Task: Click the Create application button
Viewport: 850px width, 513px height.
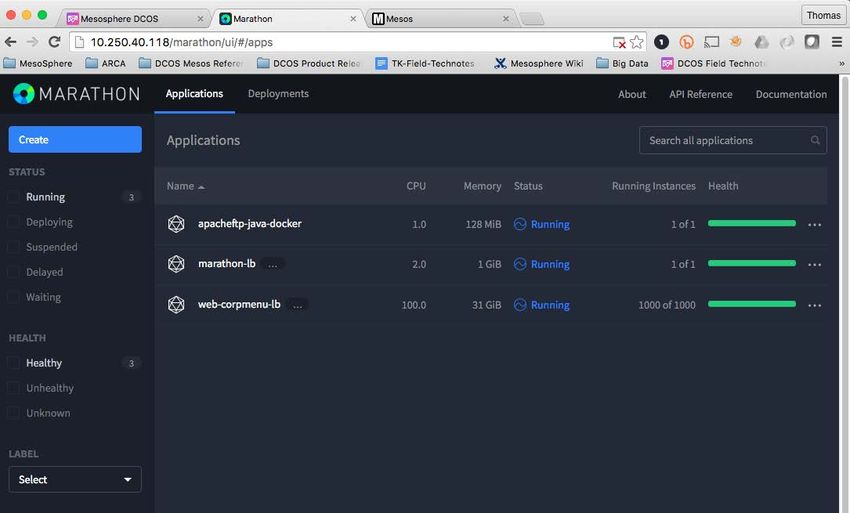Action: click(x=75, y=139)
